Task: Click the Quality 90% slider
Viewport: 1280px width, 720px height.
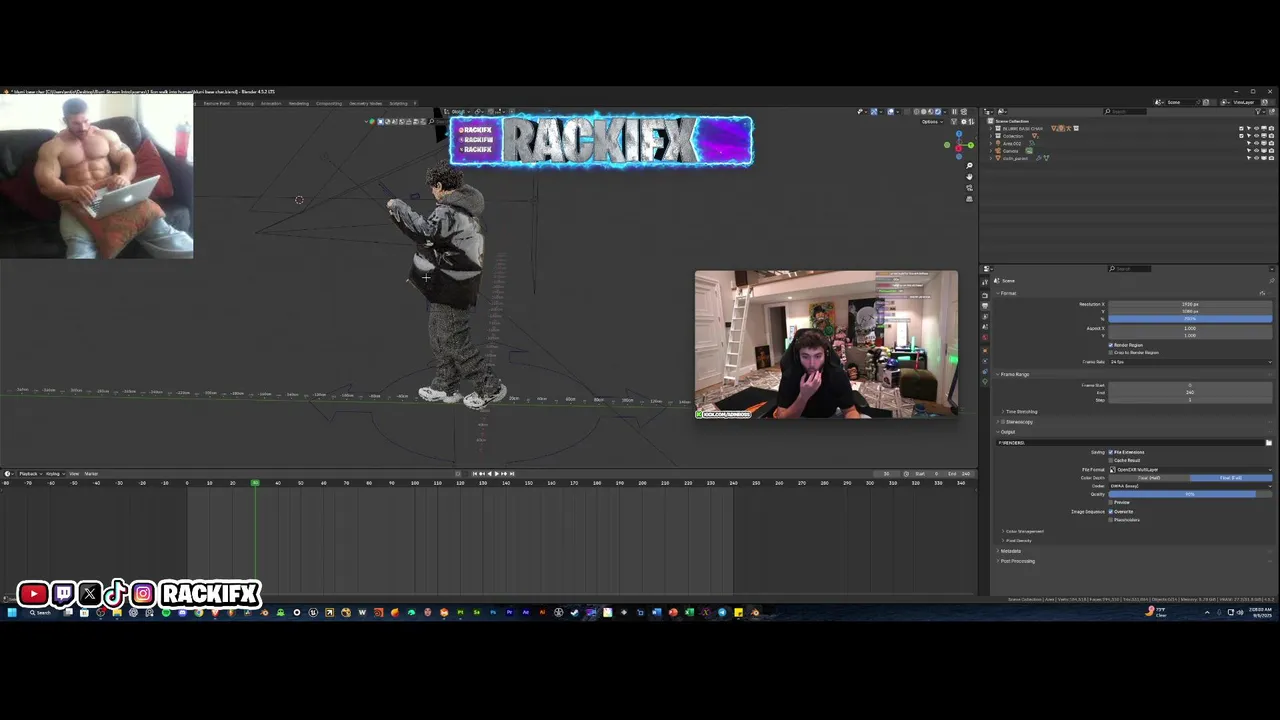Action: (1190, 494)
